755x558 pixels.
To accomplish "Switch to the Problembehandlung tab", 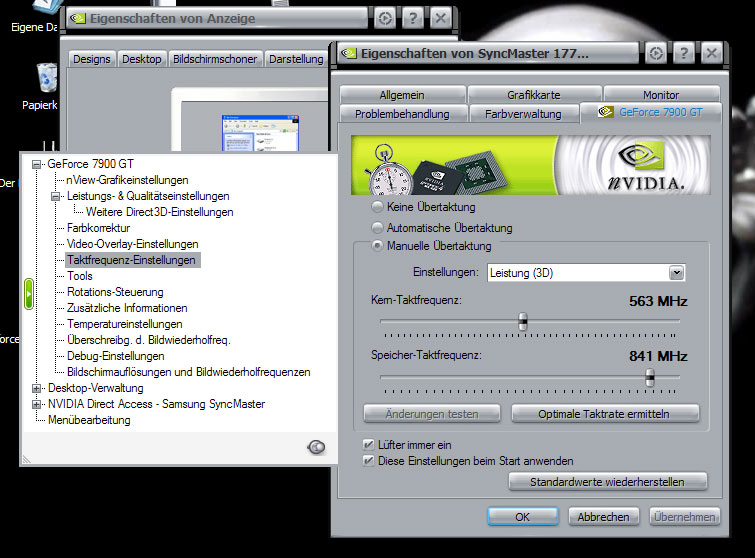I will pyautogui.click(x=402, y=114).
